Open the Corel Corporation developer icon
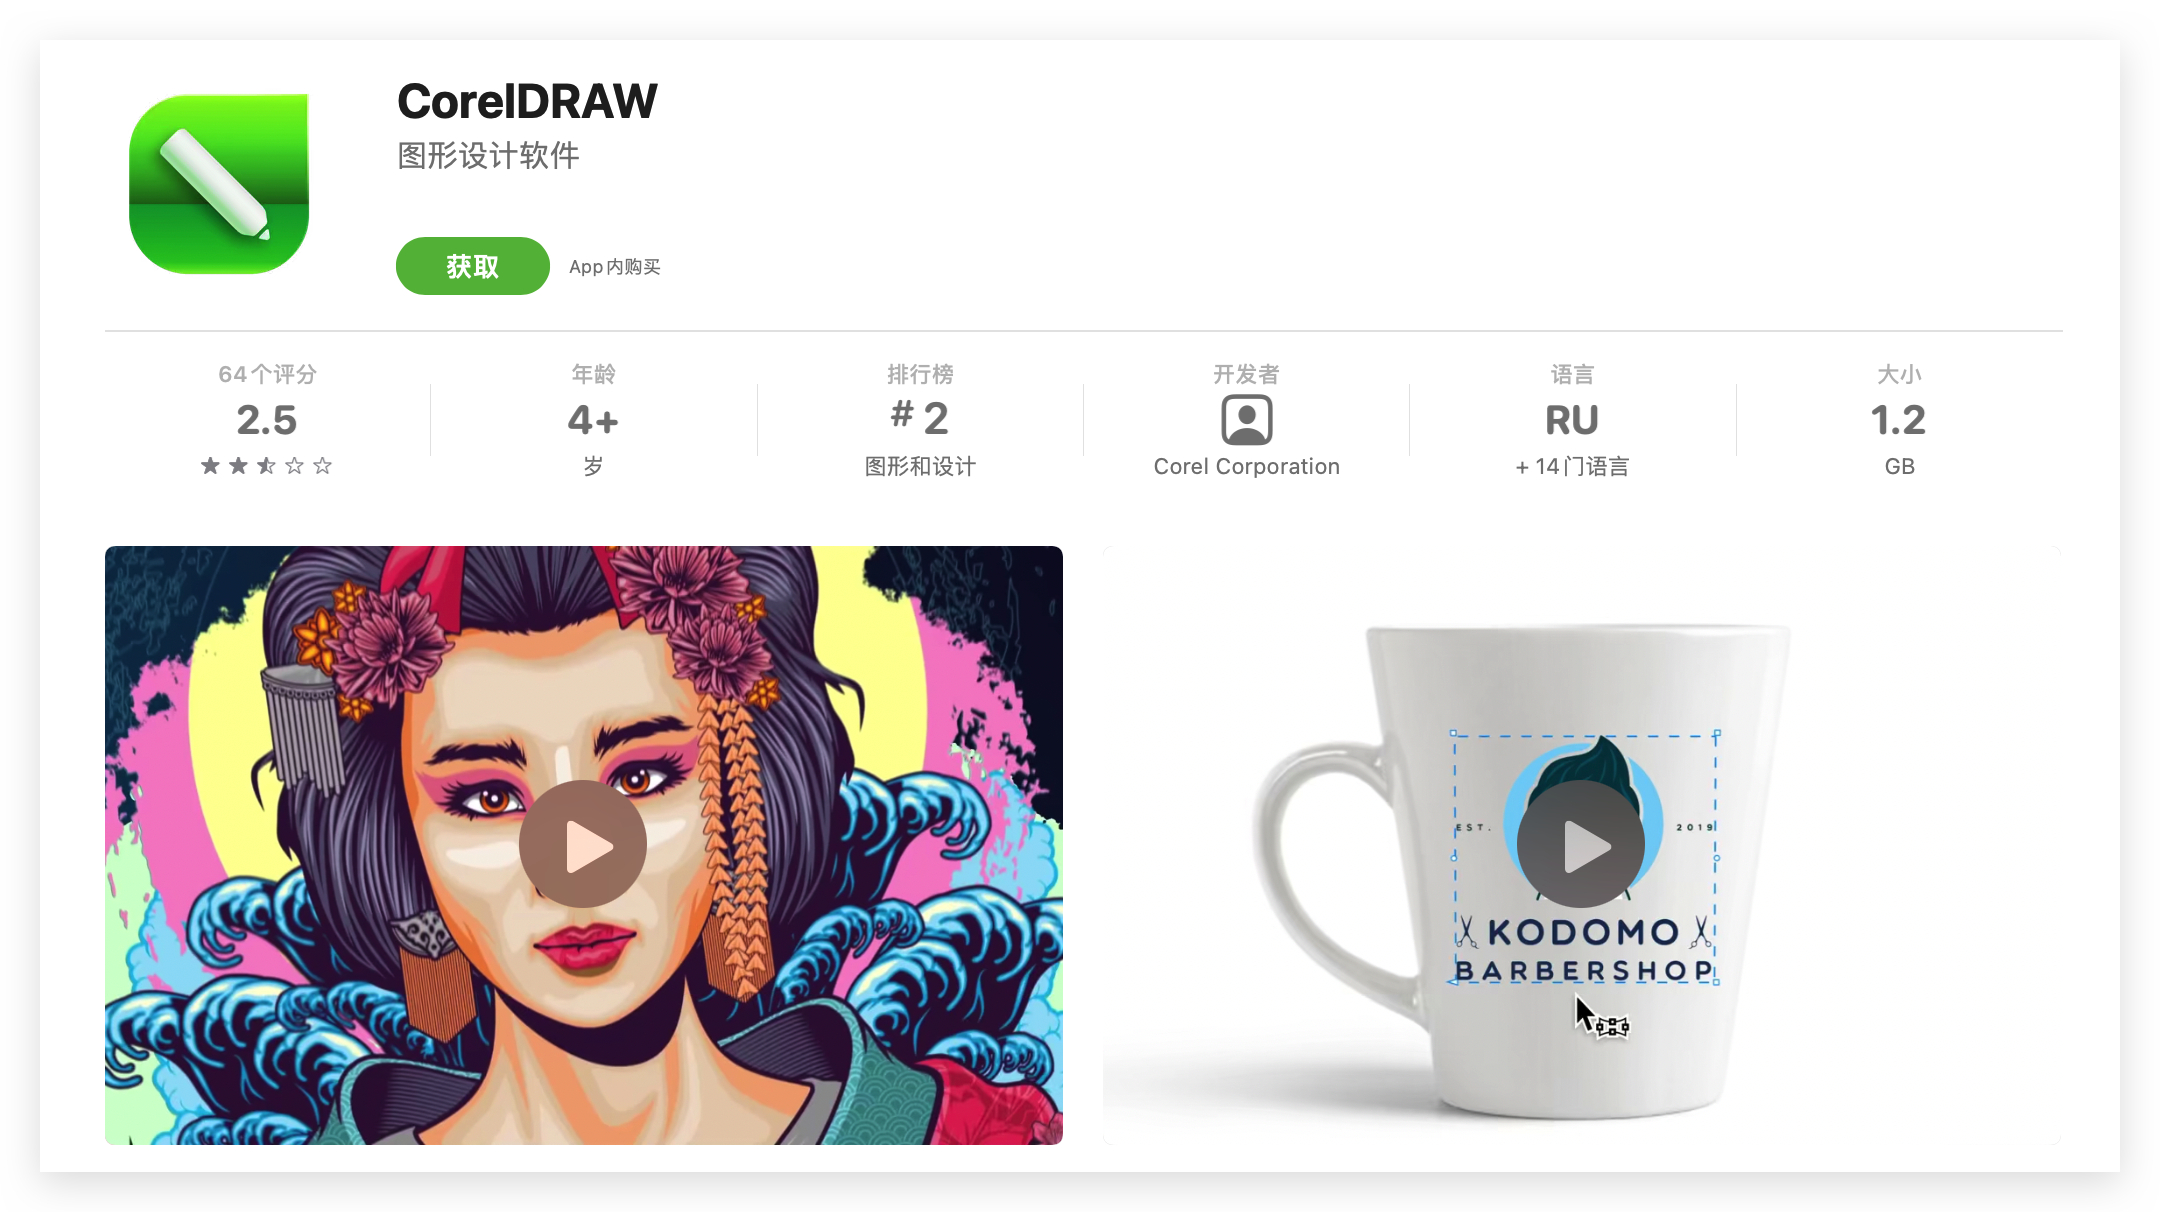The image size is (2160, 1212). tap(1246, 420)
